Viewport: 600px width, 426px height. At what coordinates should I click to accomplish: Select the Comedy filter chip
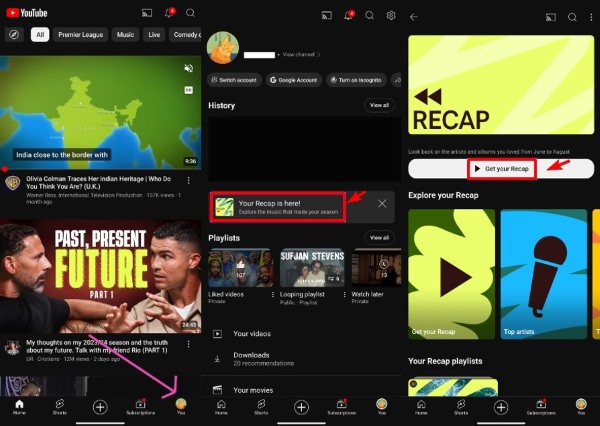click(186, 35)
